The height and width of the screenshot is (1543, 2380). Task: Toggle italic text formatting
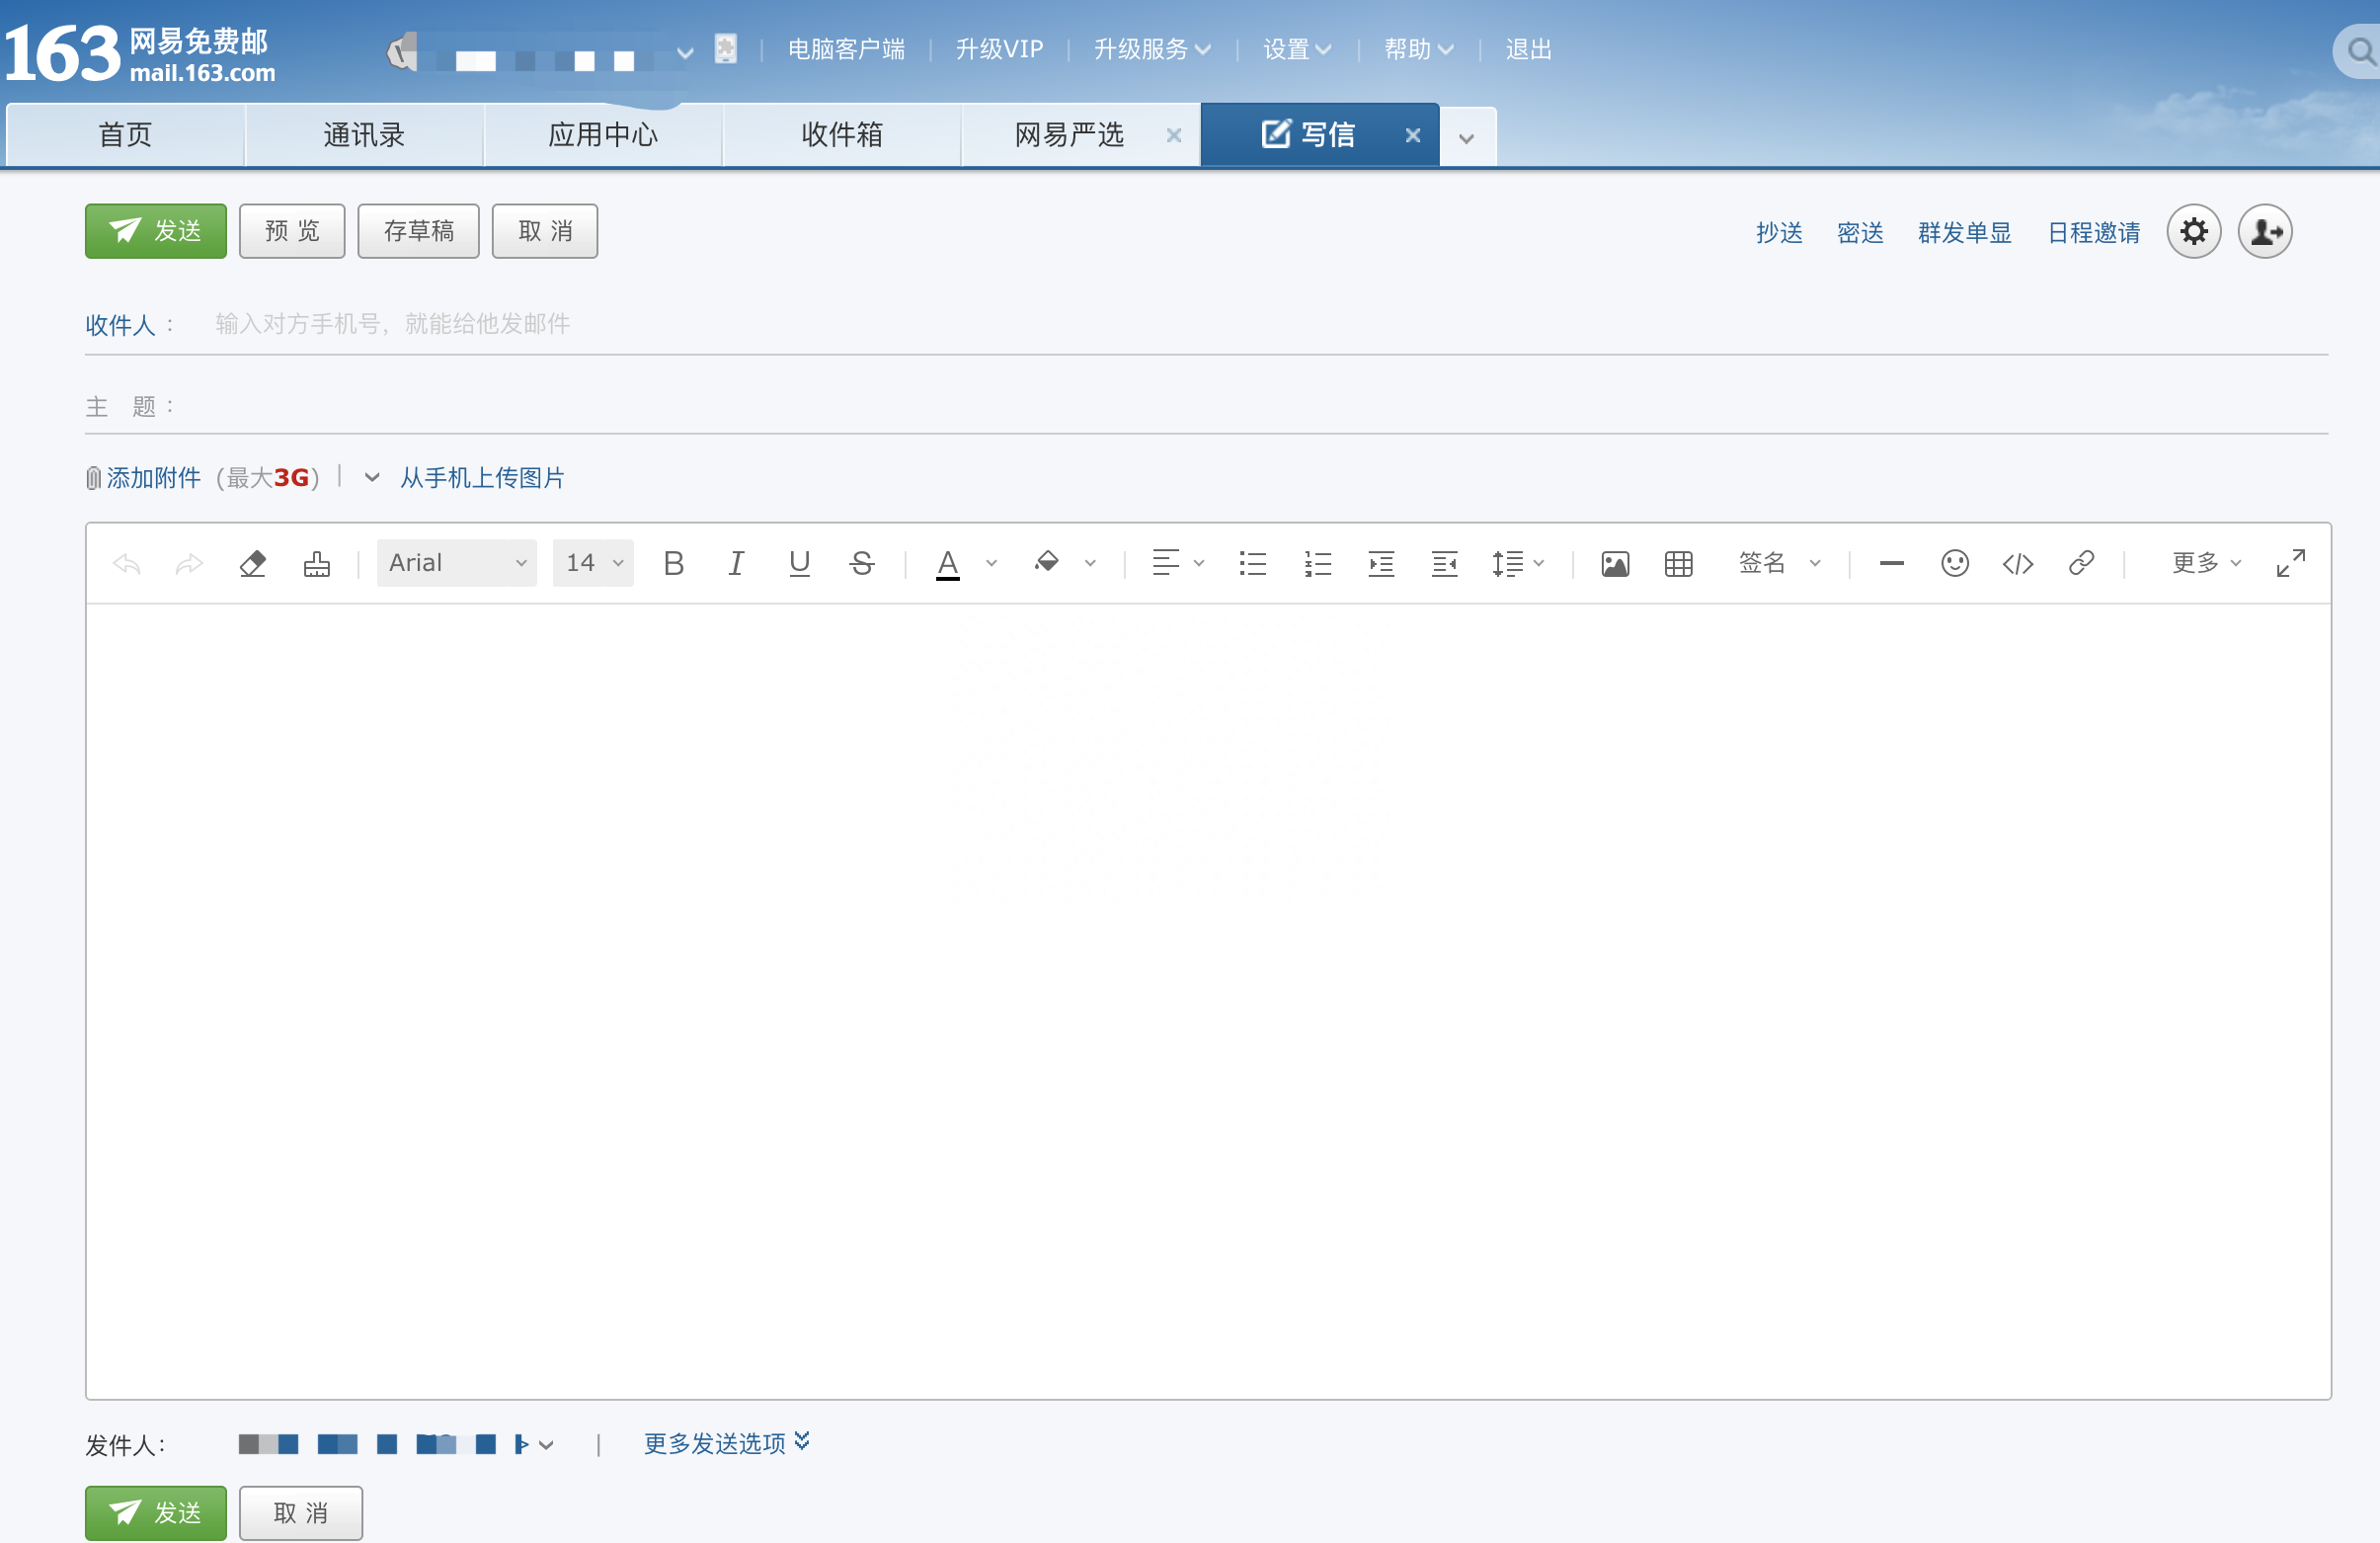736,564
